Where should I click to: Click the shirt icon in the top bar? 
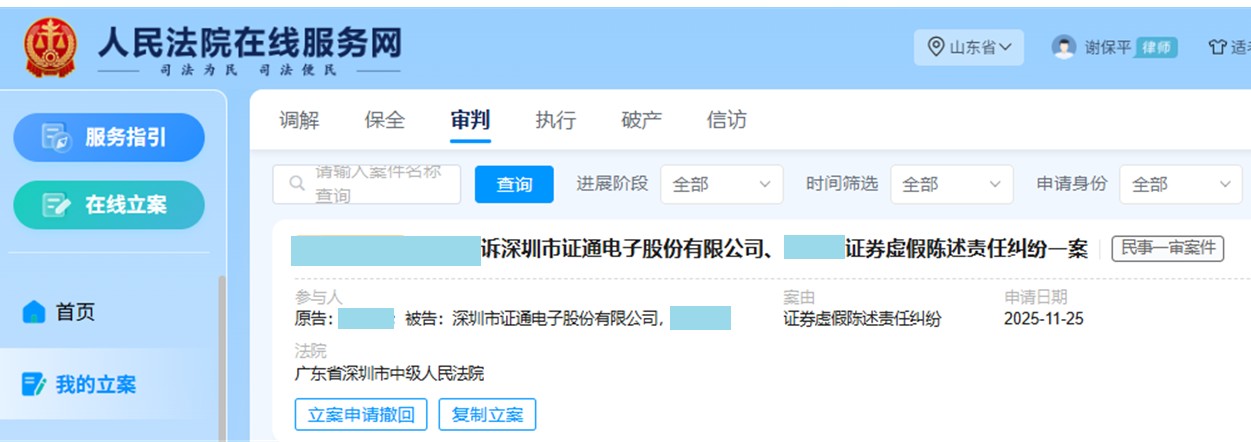[1217, 47]
